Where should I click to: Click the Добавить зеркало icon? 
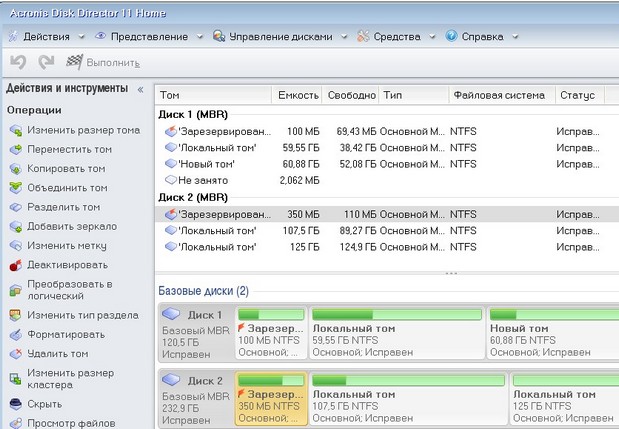pyautogui.click(x=16, y=227)
